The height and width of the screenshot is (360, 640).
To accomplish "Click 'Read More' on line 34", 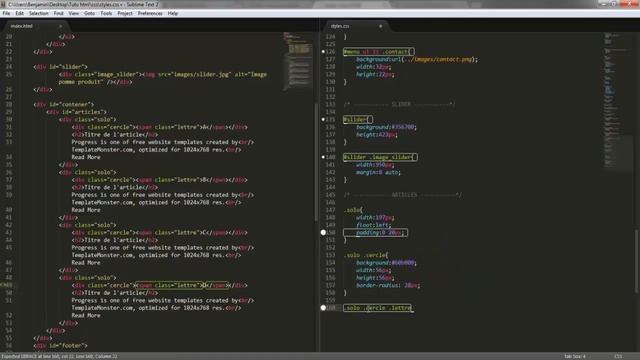I will point(86,157).
